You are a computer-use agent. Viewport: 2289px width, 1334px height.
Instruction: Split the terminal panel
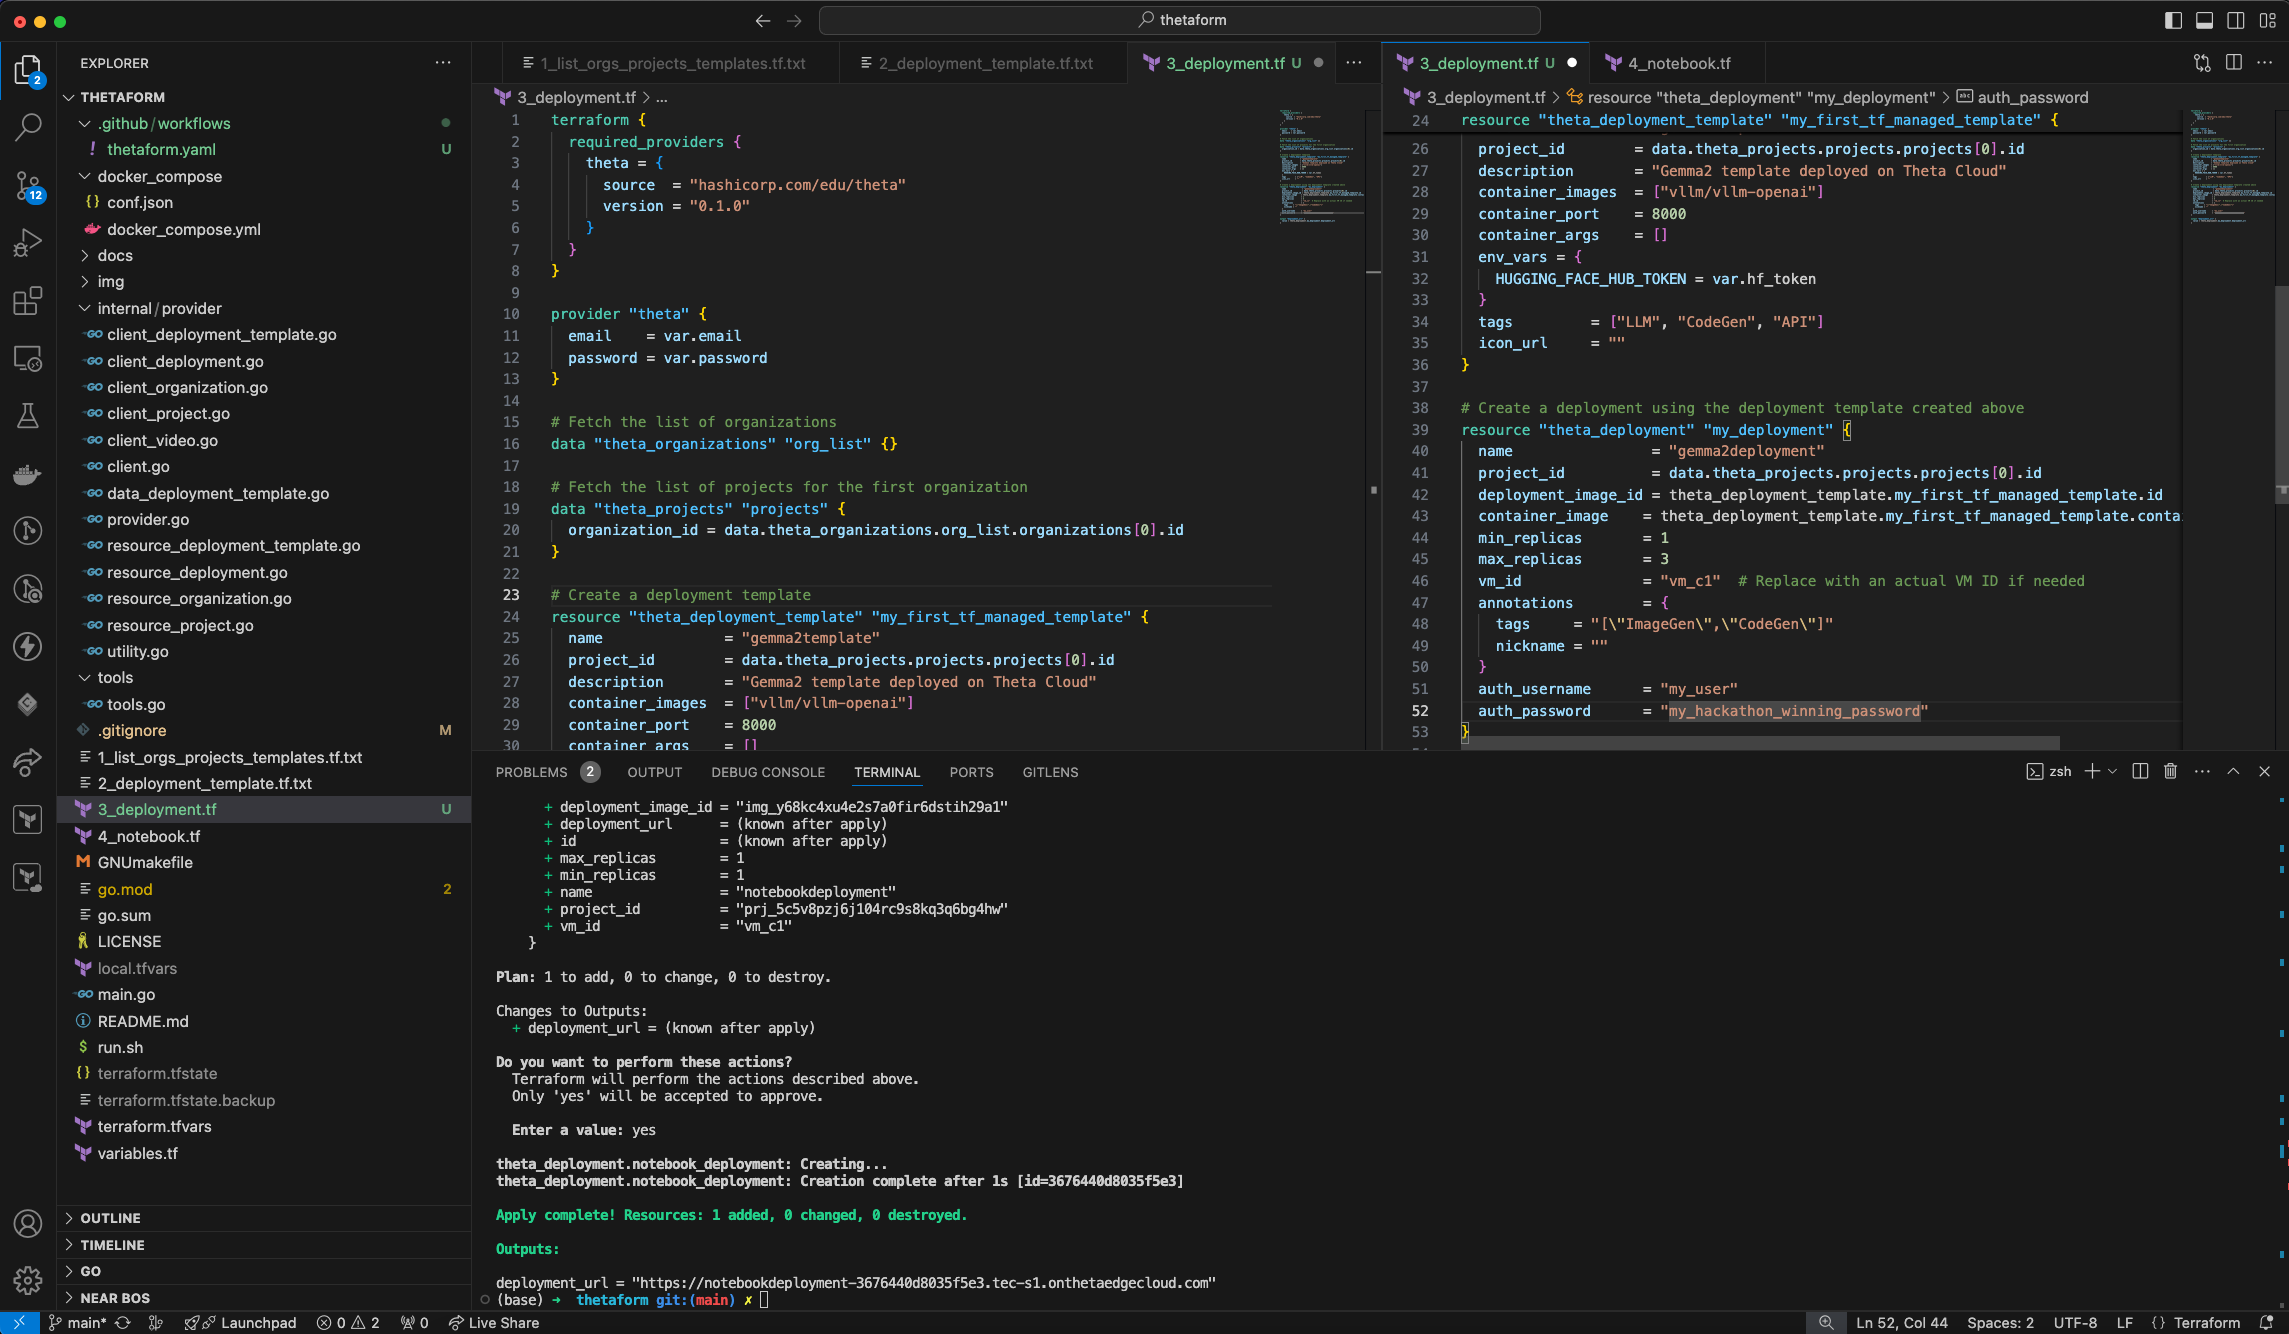click(x=2140, y=771)
